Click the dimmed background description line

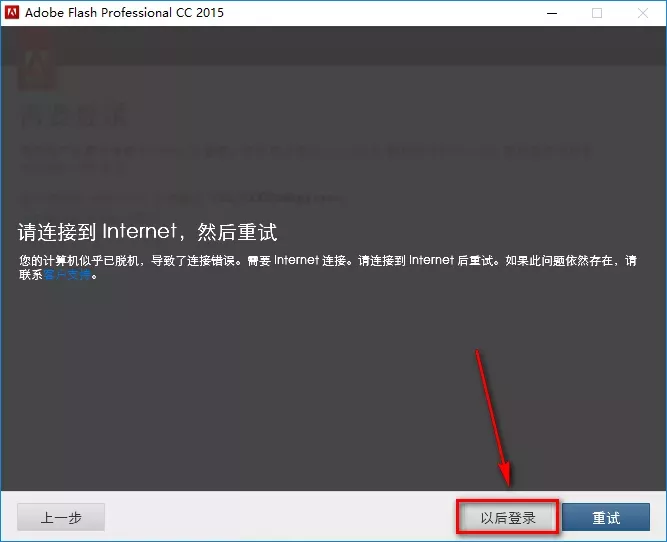point(300,152)
